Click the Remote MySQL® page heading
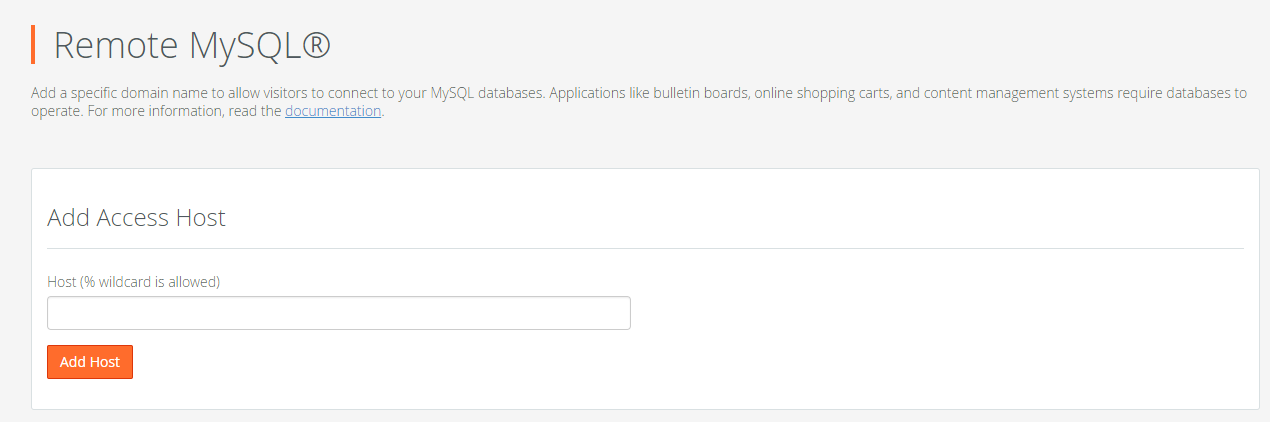1270x422 pixels. [x=191, y=46]
